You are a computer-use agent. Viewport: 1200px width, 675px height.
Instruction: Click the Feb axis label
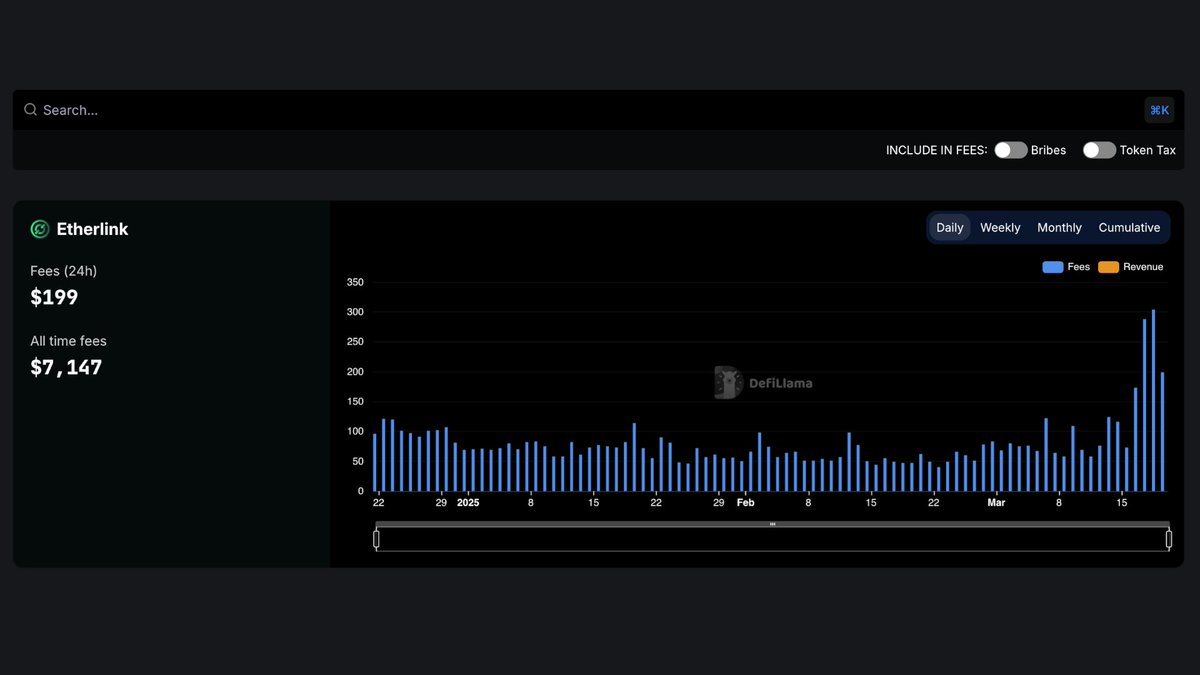(x=745, y=503)
